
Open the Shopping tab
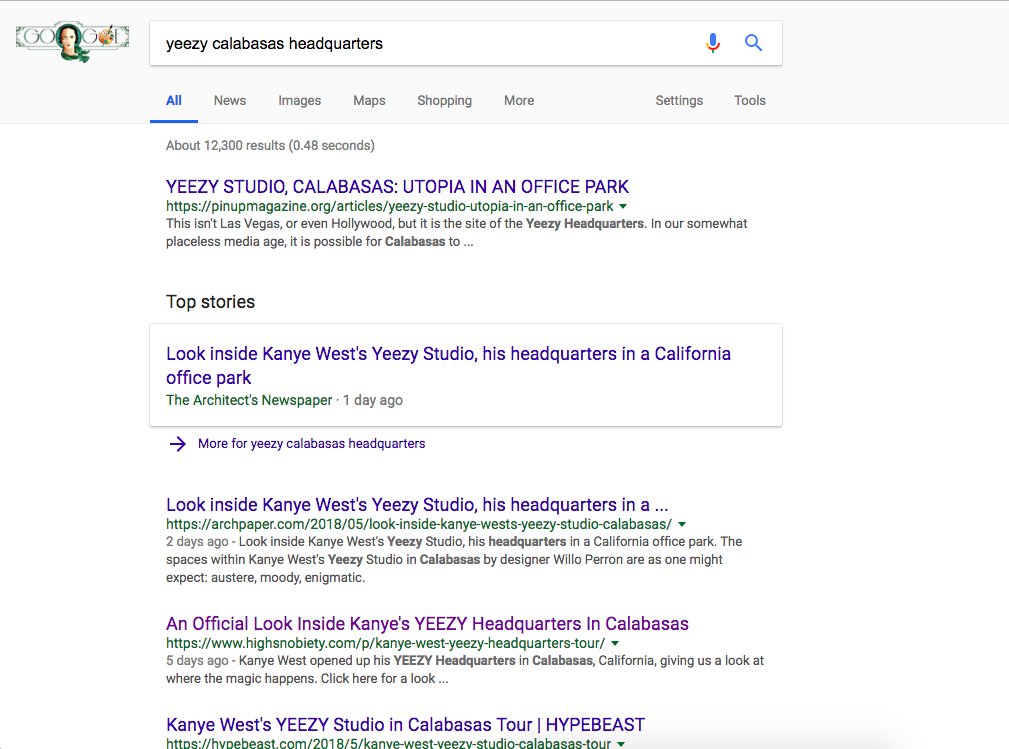(445, 100)
